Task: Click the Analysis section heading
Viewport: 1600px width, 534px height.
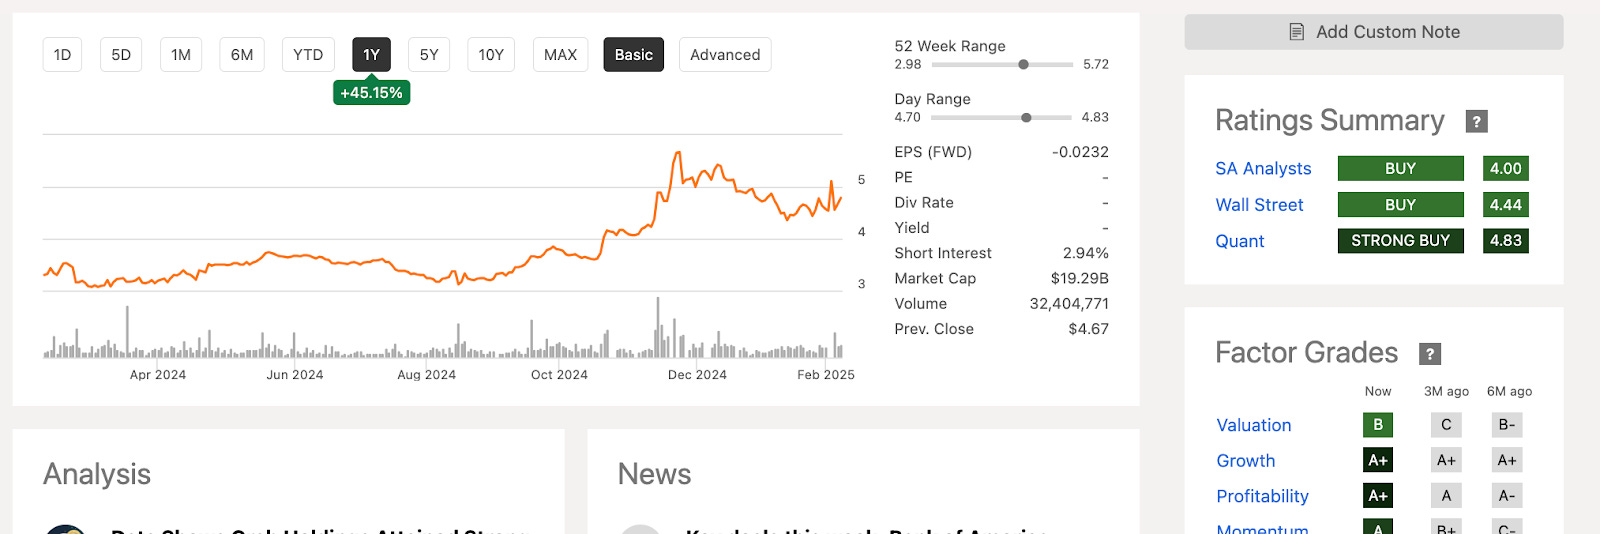Action: point(97,474)
